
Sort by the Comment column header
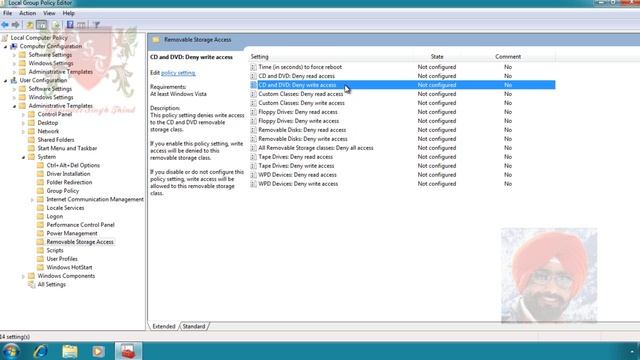click(508, 57)
